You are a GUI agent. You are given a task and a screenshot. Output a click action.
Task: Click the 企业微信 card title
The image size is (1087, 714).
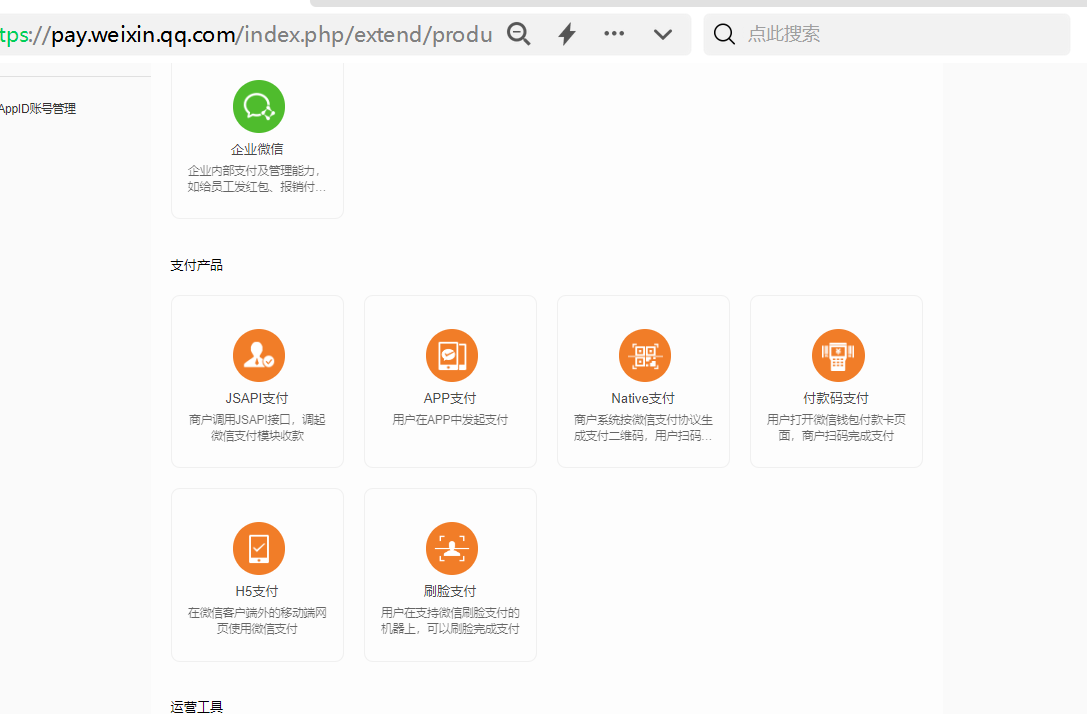tap(257, 149)
